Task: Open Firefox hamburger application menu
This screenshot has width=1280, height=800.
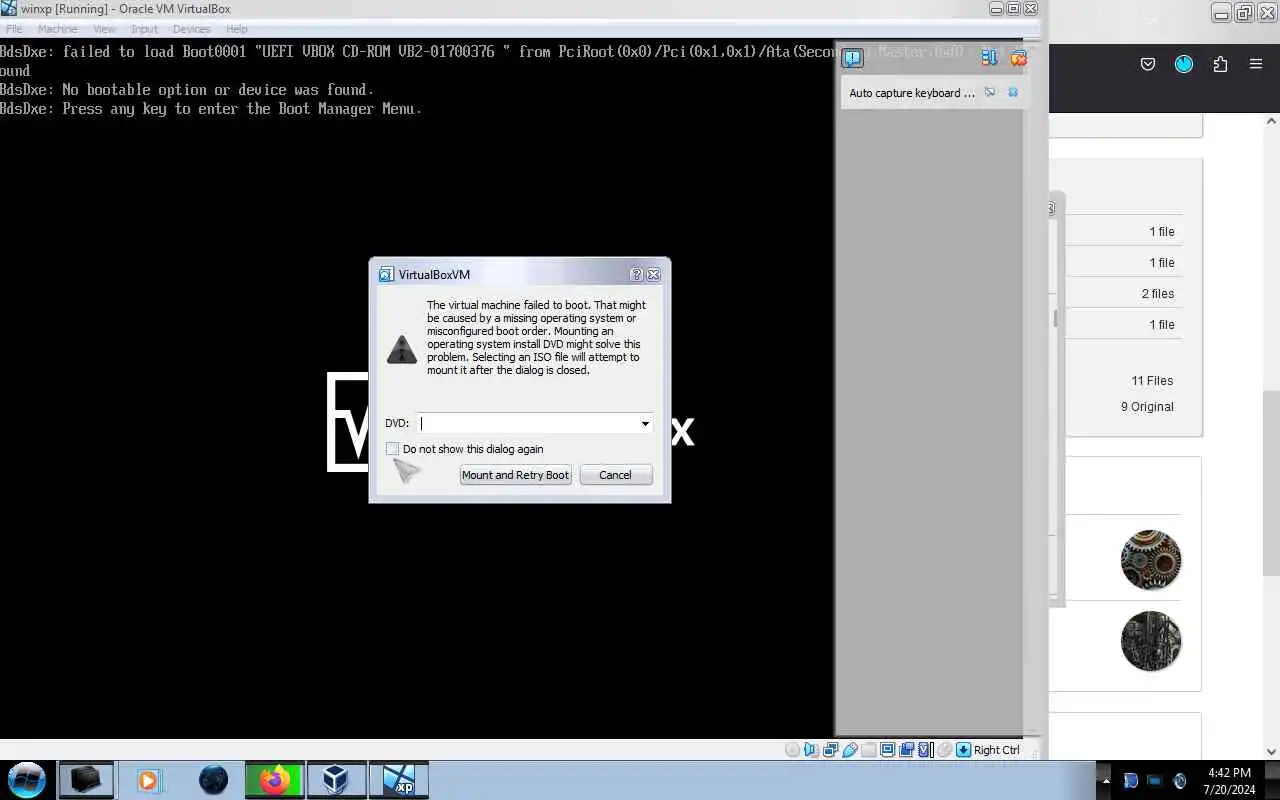Action: (1256, 64)
